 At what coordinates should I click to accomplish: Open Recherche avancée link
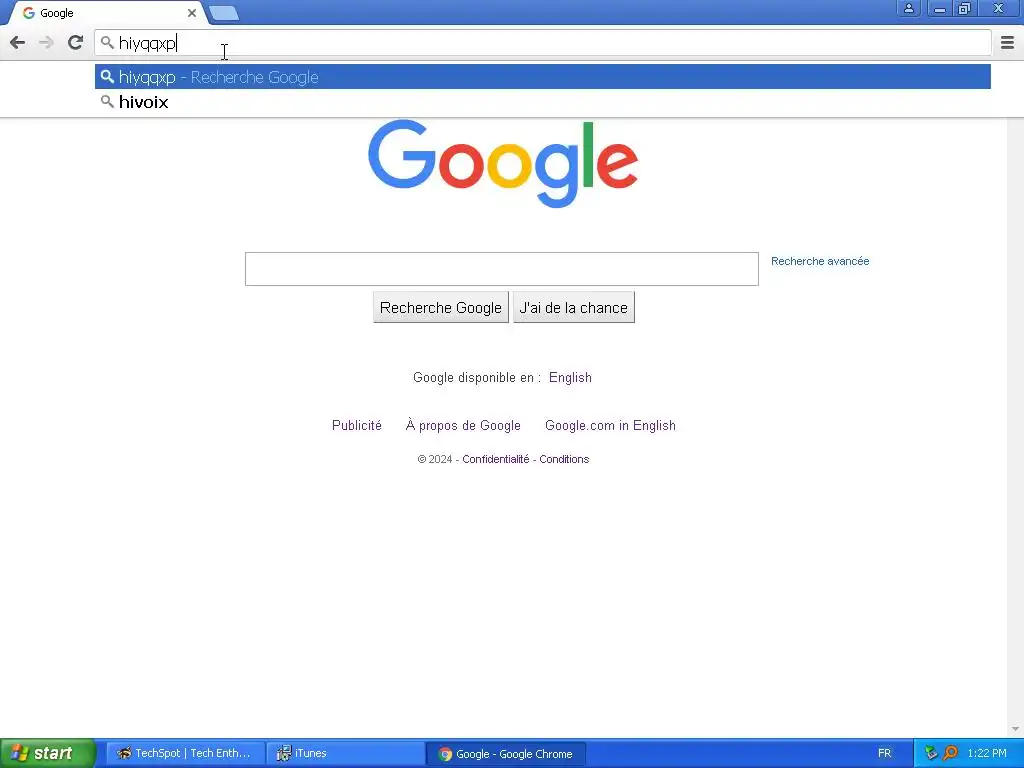pyautogui.click(x=820, y=261)
